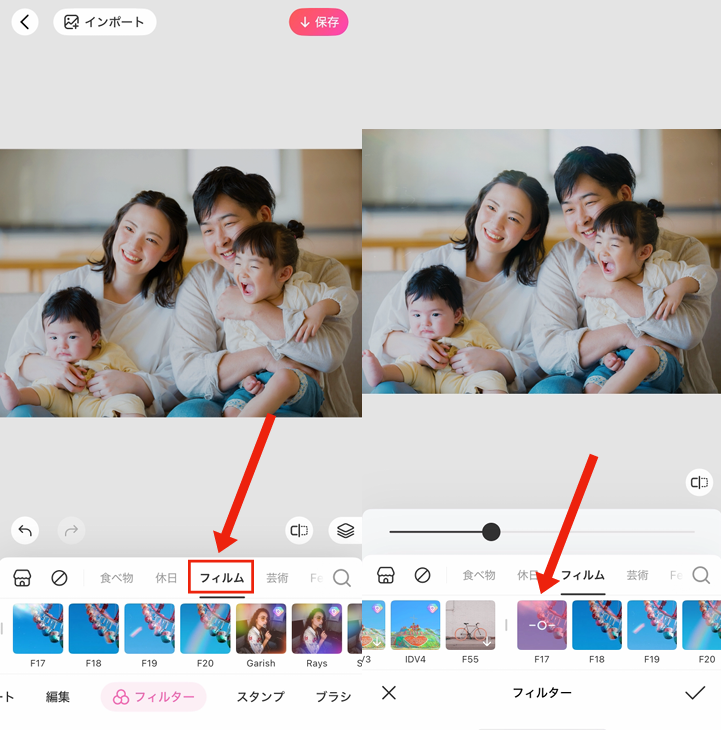Select 芸術 filter category in left screen
The height and width of the screenshot is (730, 721).
click(x=277, y=578)
